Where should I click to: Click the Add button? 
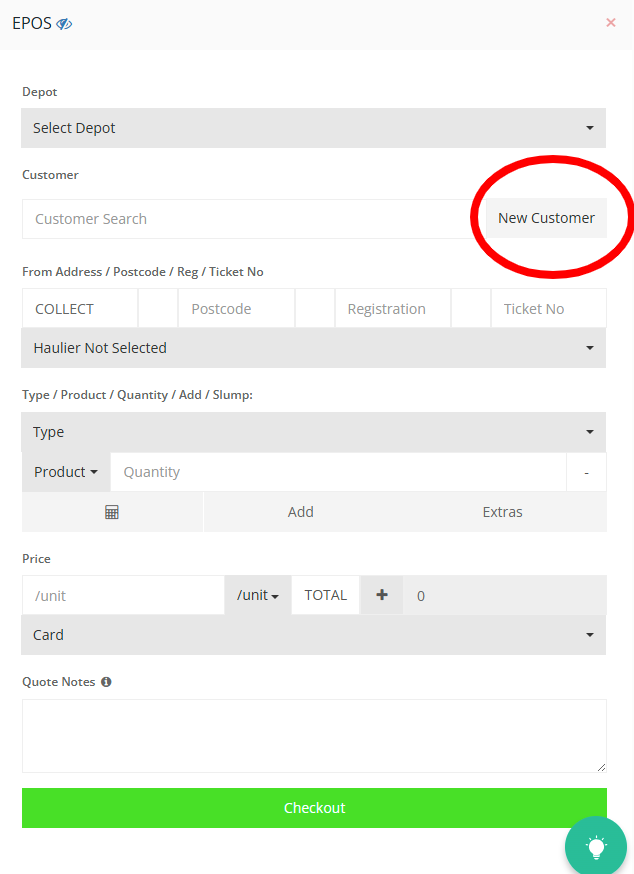301,512
